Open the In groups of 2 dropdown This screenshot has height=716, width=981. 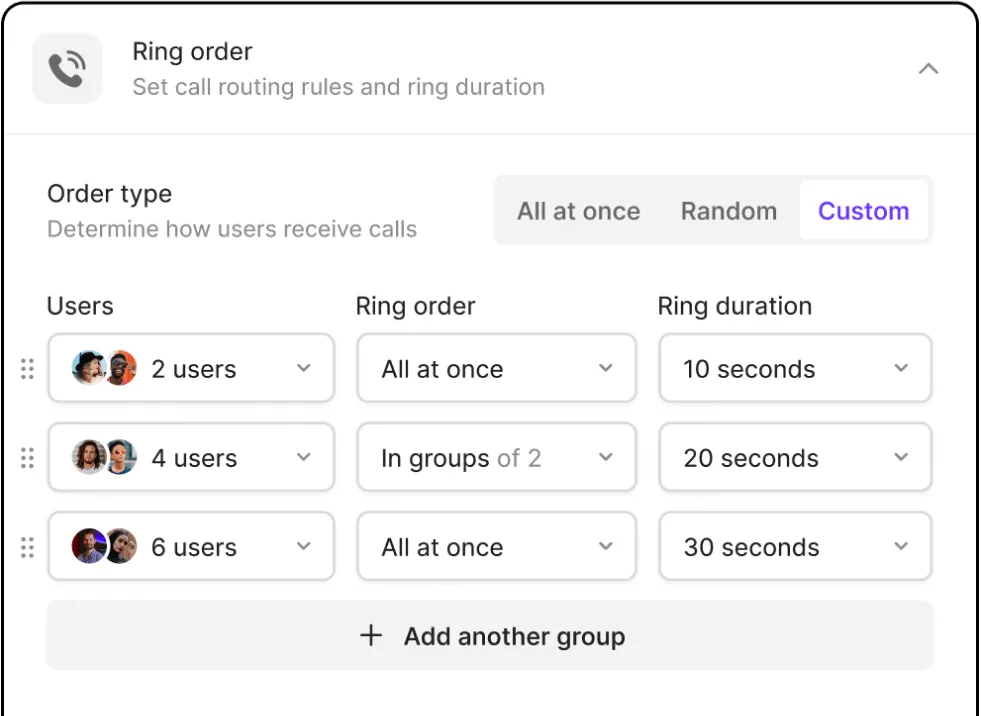coord(496,458)
